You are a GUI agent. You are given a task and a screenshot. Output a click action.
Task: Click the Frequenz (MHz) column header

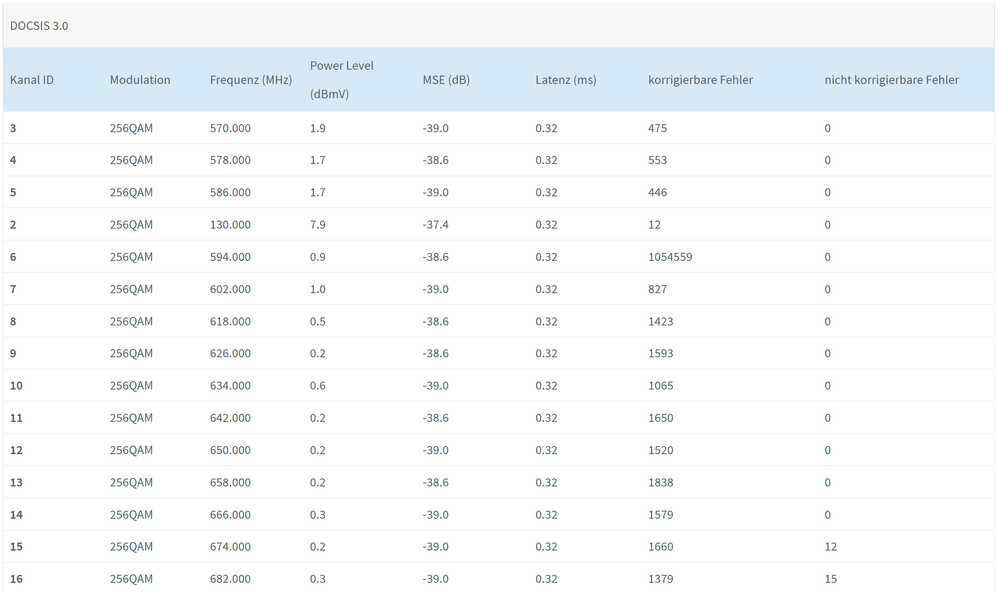coord(251,80)
